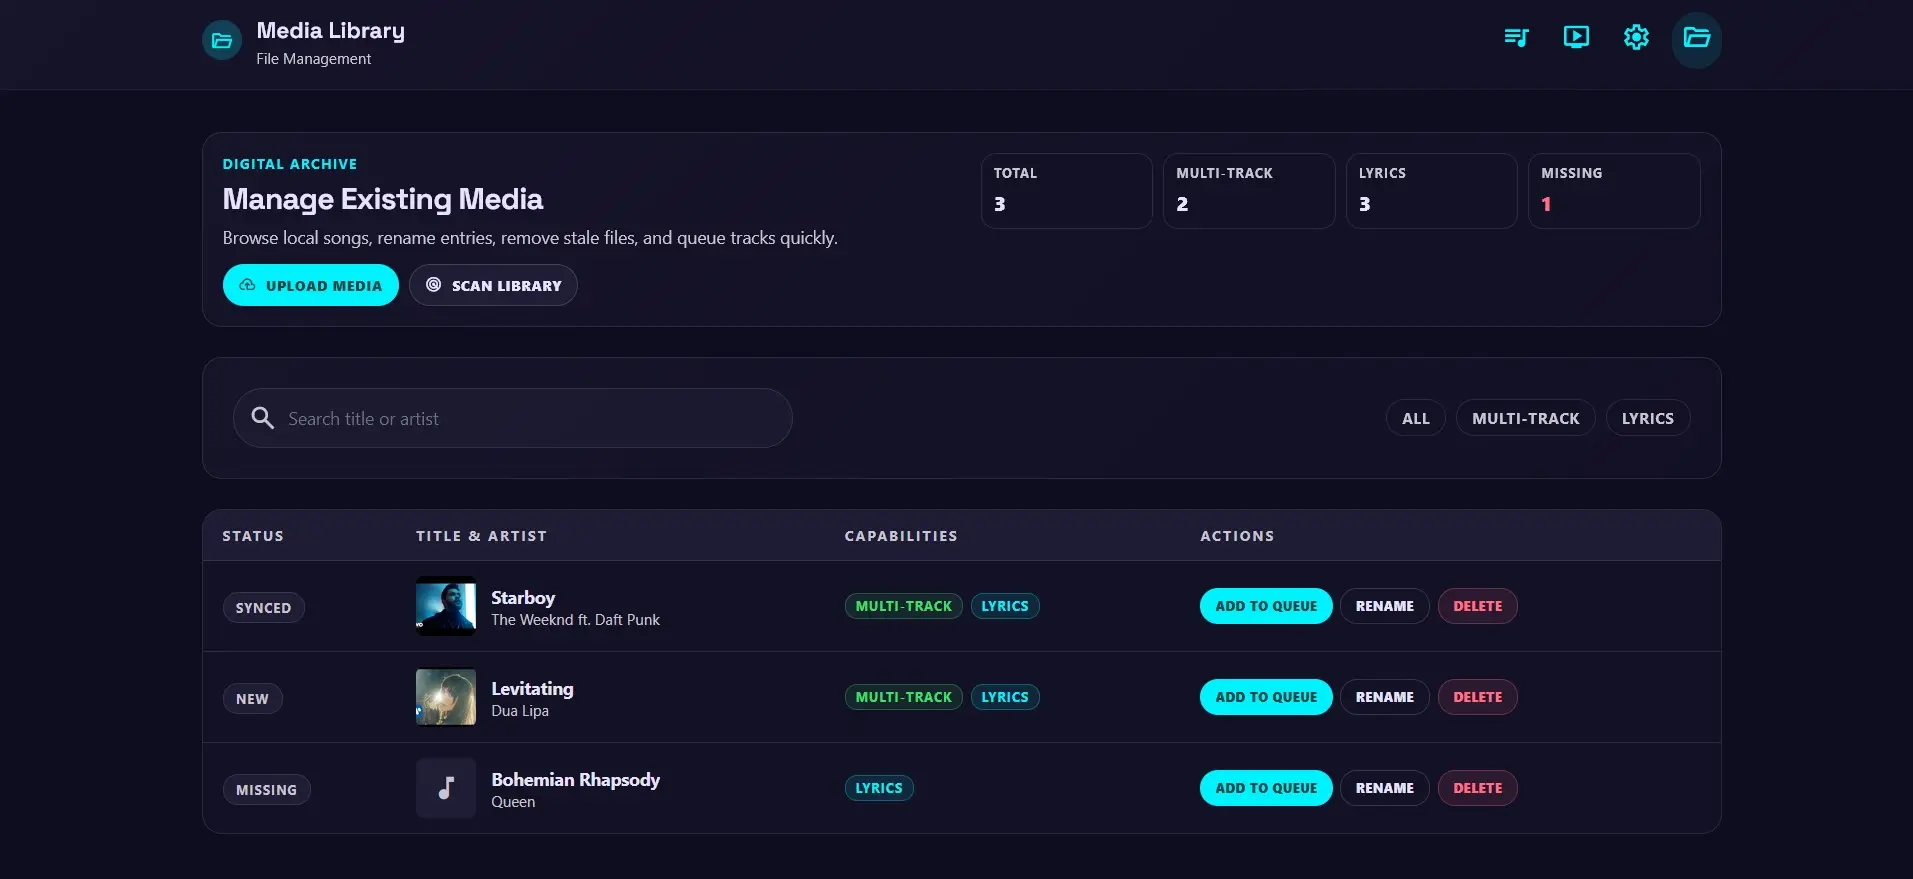This screenshot has width=1913, height=879.
Task: Click Levitating's LYRICS capability tag
Action: click(1005, 697)
